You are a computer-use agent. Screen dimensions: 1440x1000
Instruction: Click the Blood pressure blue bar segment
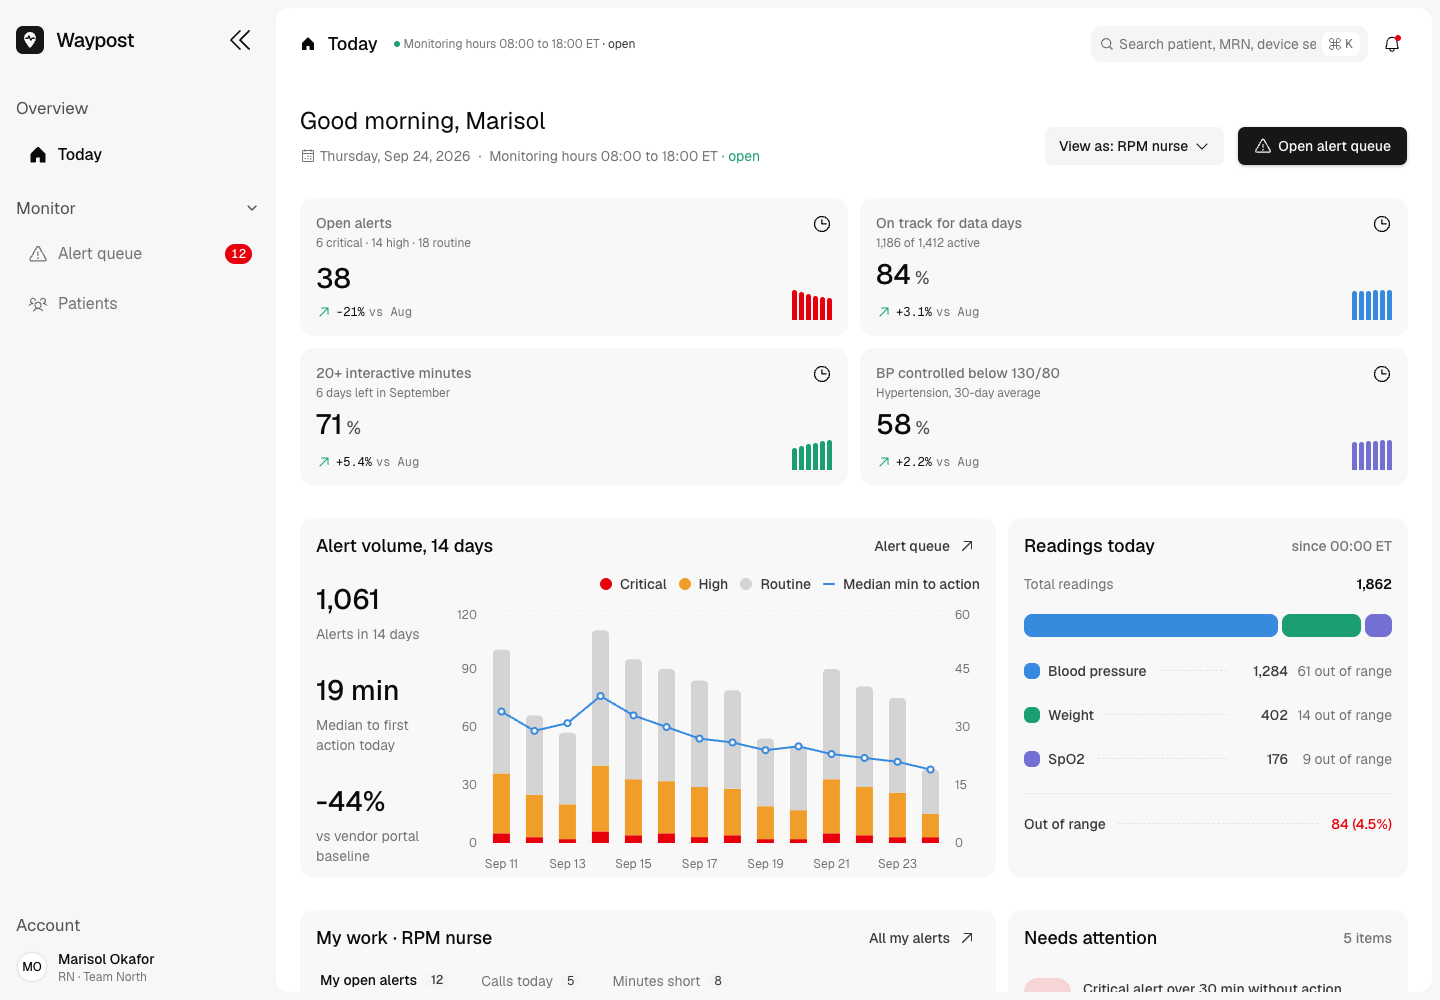pos(1151,626)
